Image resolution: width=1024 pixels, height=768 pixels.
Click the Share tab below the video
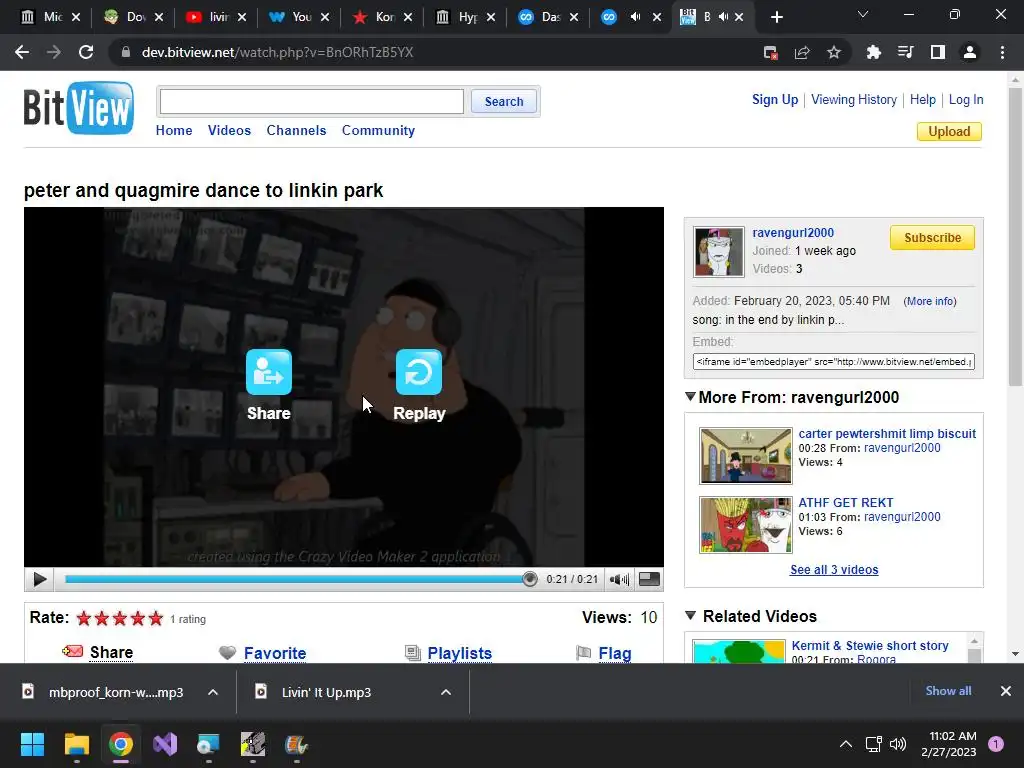pos(111,652)
